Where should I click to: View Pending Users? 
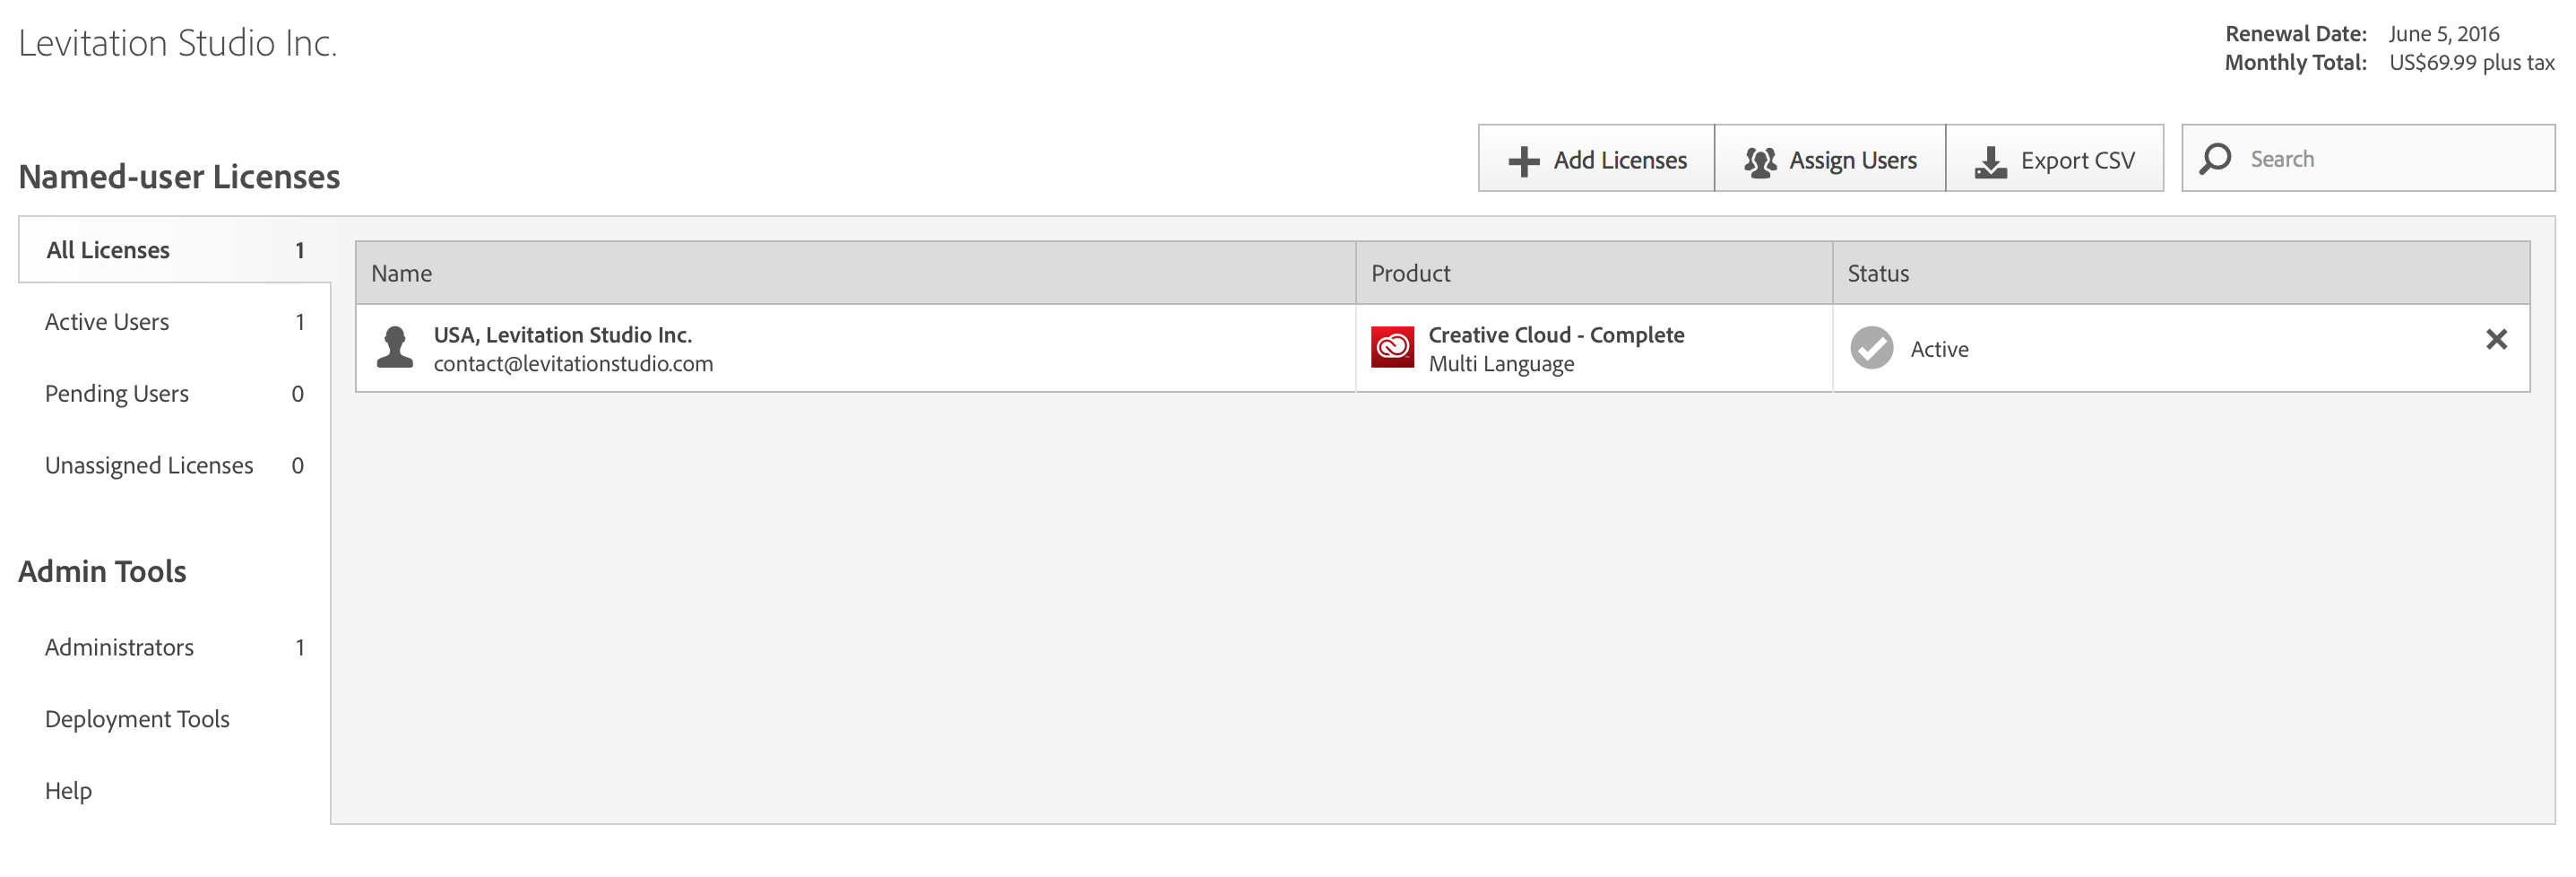pyautogui.click(x=116, y=394)
